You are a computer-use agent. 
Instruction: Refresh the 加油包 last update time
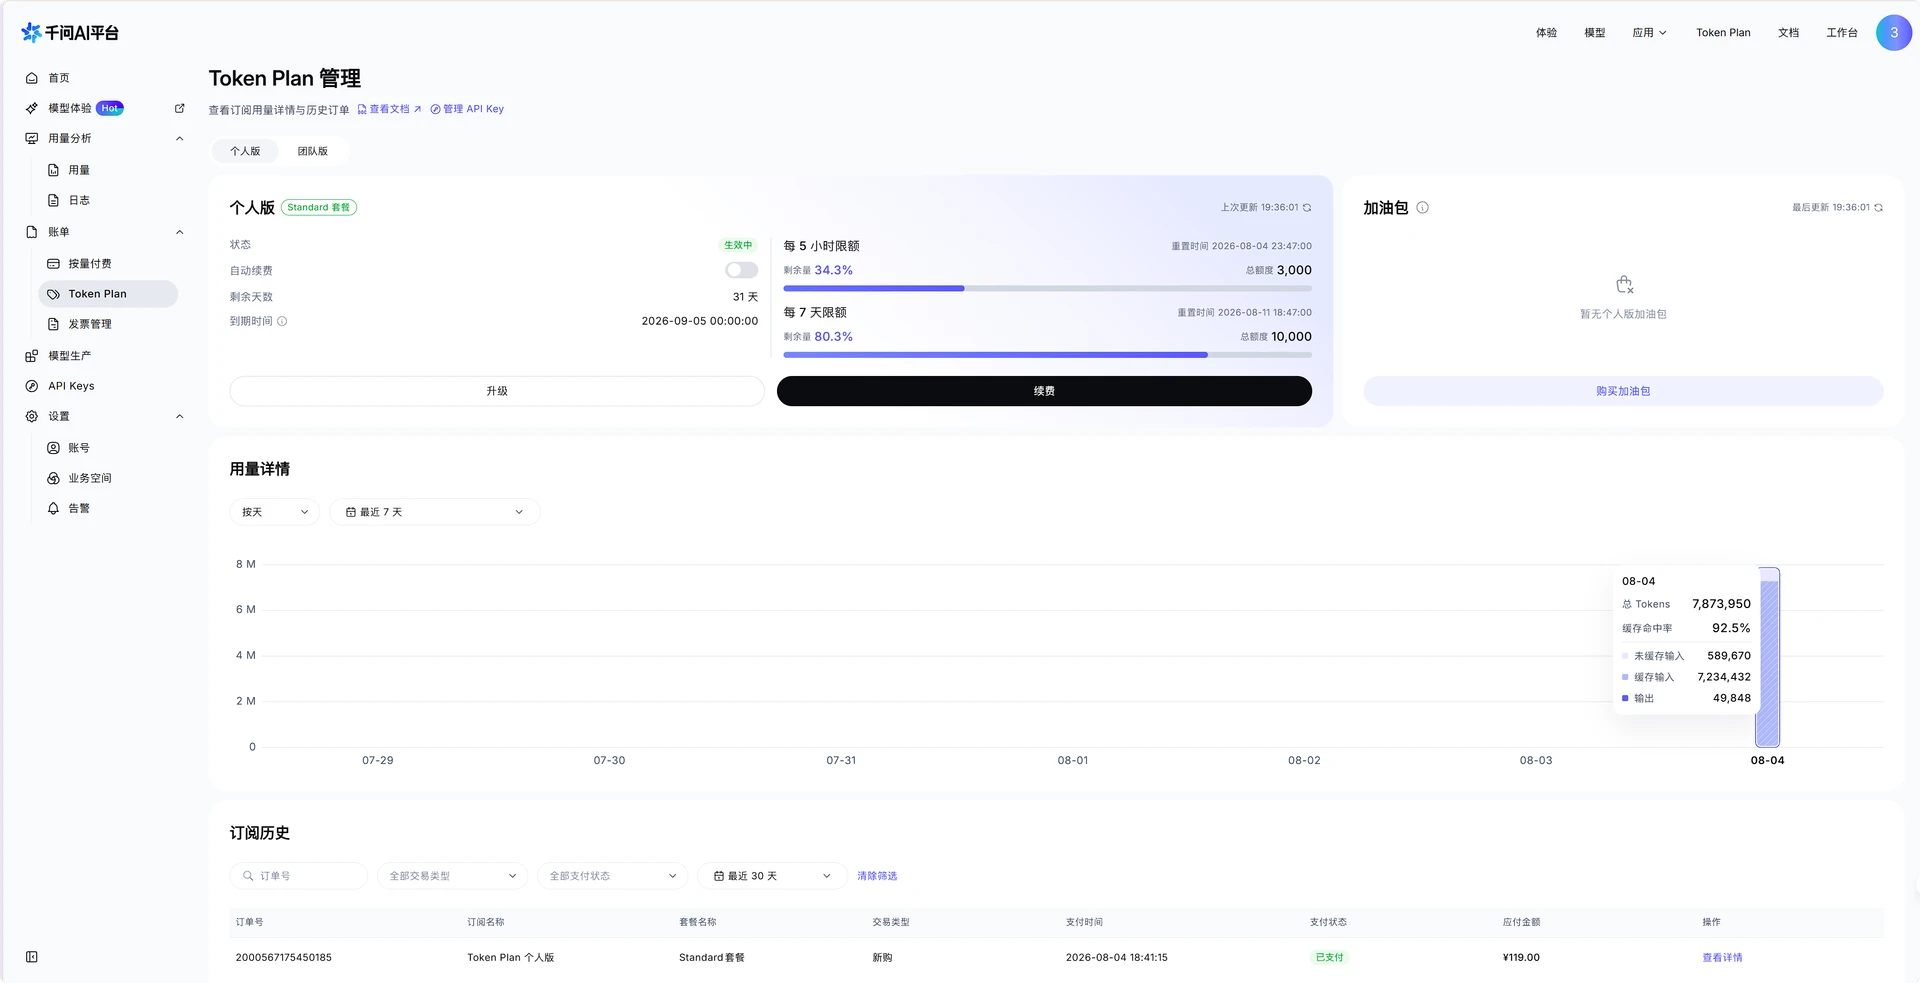point(1878,208)
